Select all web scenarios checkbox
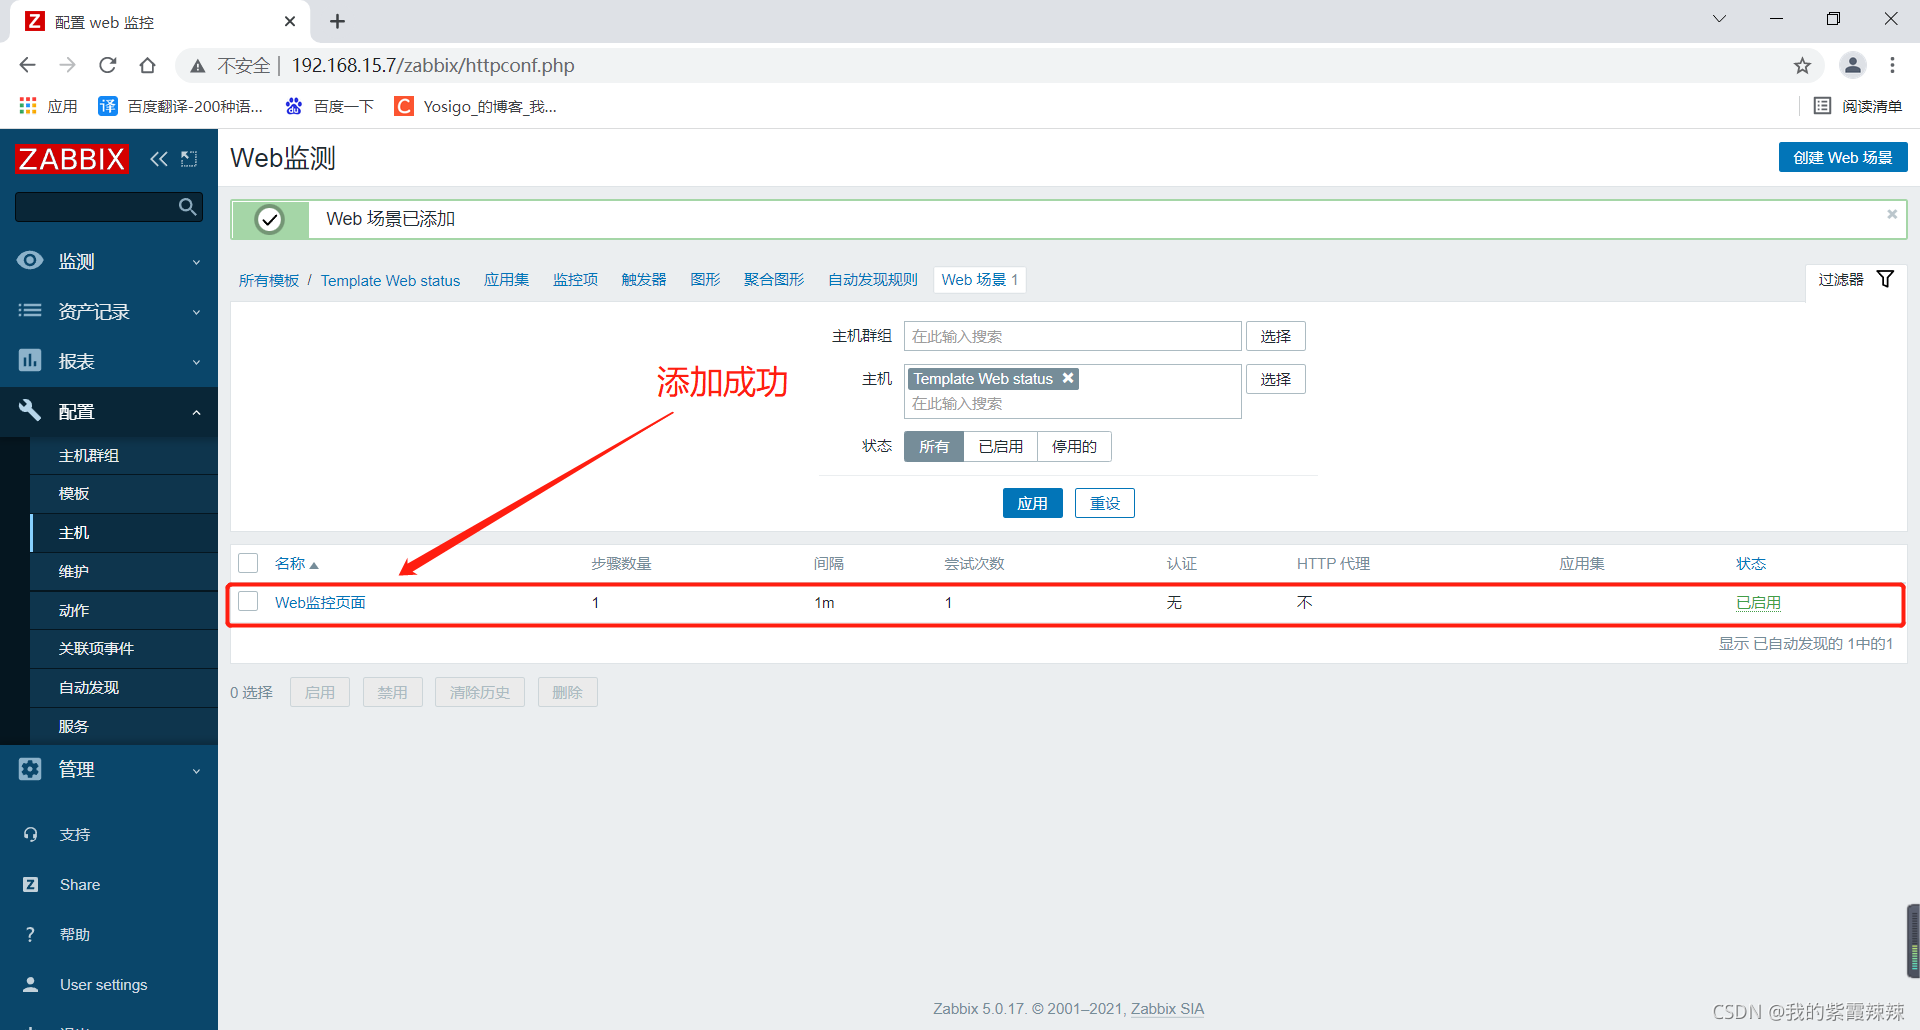 [248, 563]
